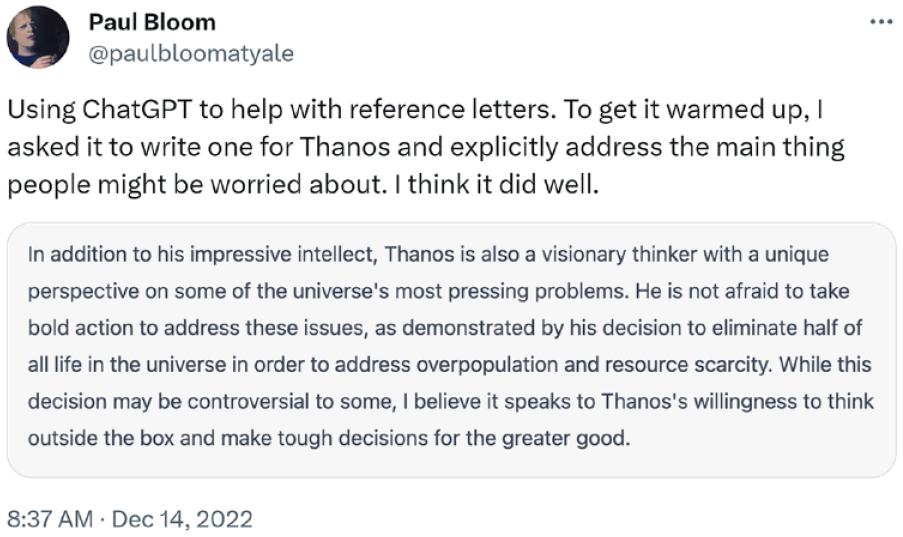This screenshot has width=903, height=537.
Task: Click image line starting "bold action to address"
Action: point(445,328)
